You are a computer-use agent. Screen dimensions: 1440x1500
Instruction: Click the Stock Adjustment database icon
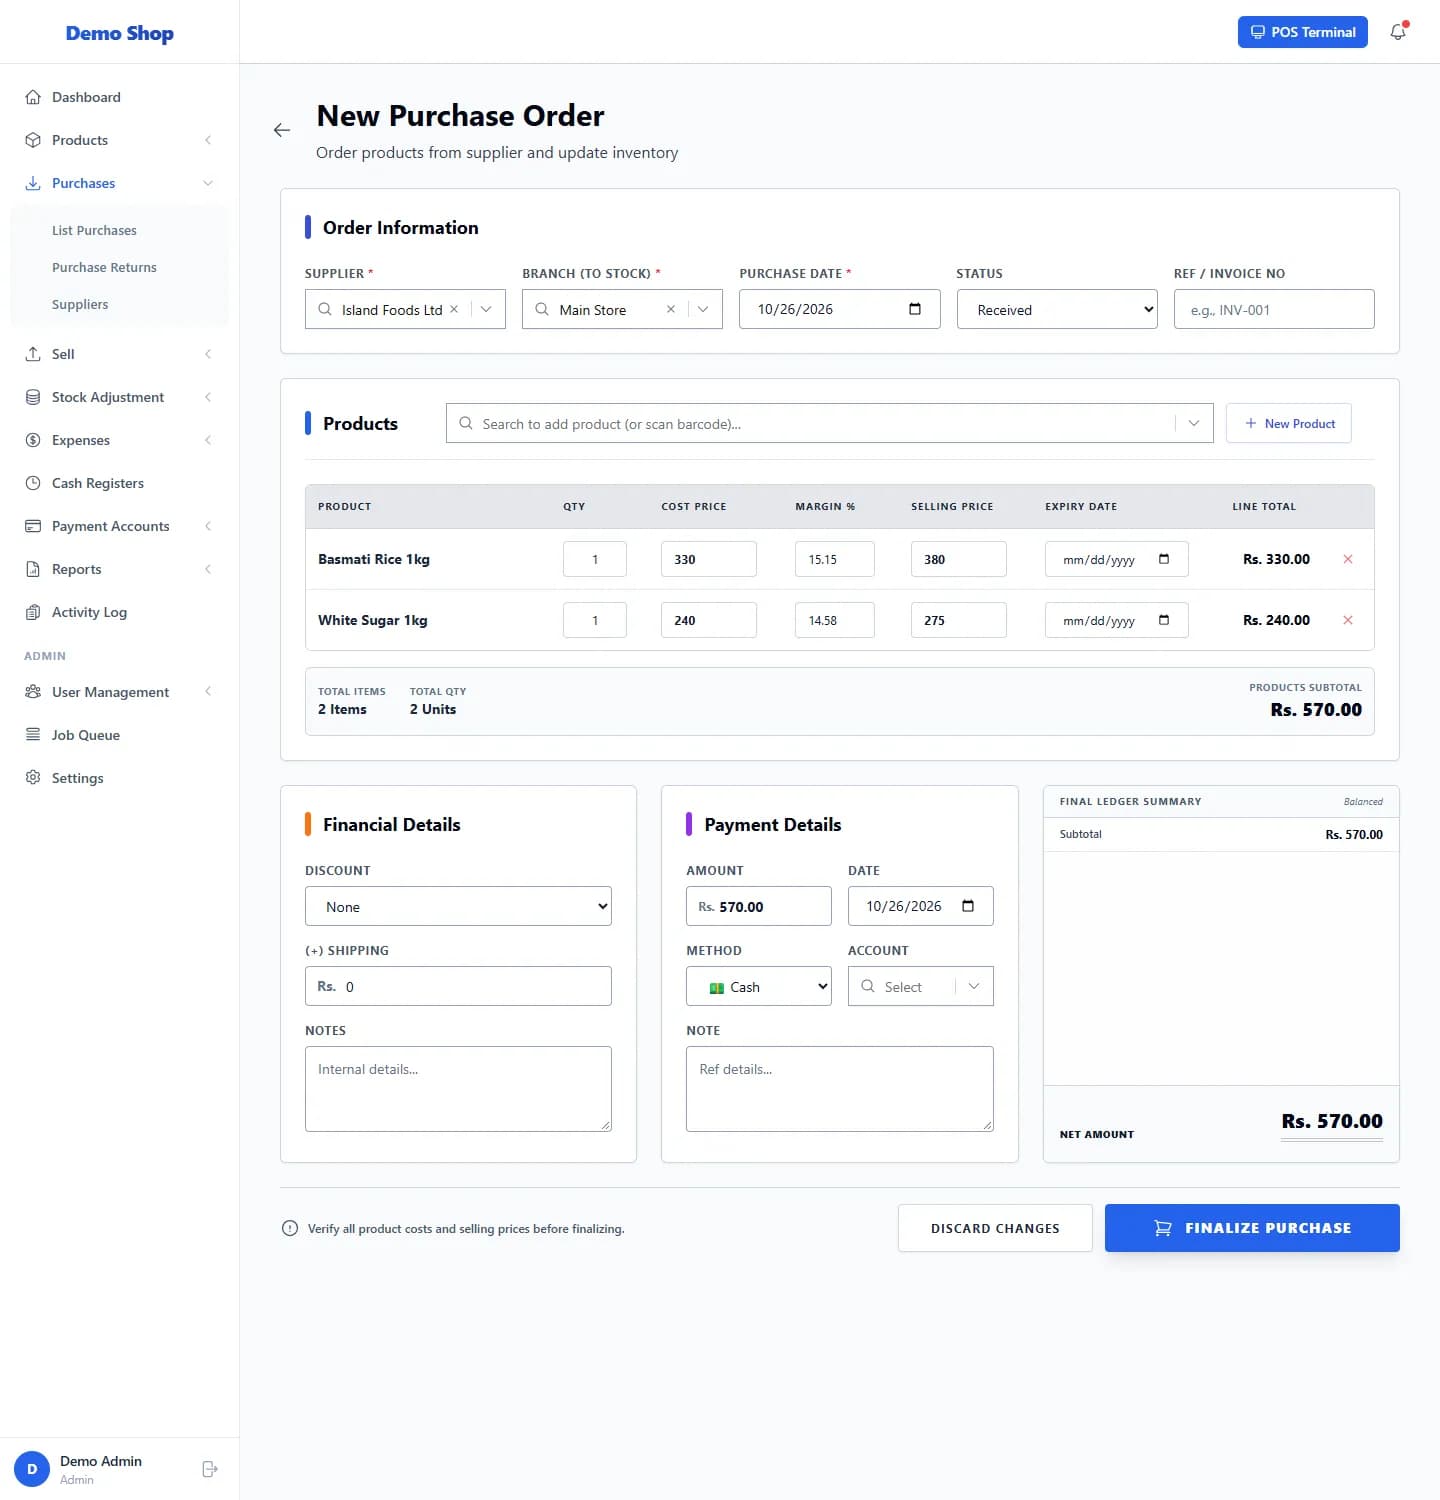(x=33, y=397)
